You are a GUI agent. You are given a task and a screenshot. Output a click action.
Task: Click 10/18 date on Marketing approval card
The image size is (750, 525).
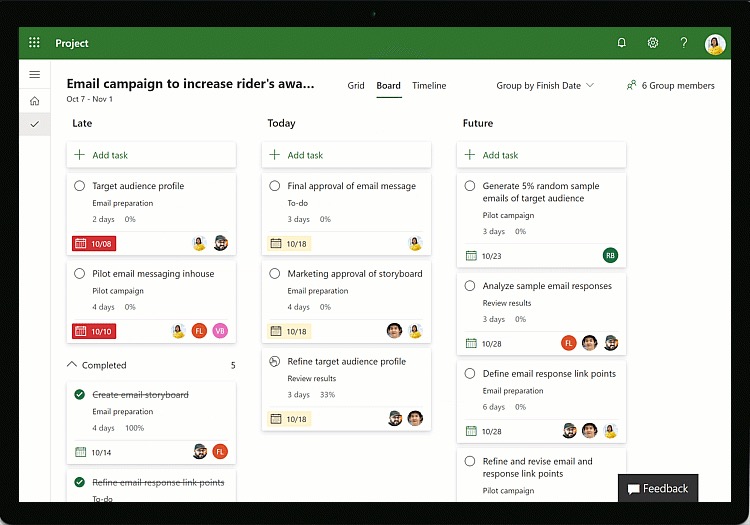(x=289, y=331)
